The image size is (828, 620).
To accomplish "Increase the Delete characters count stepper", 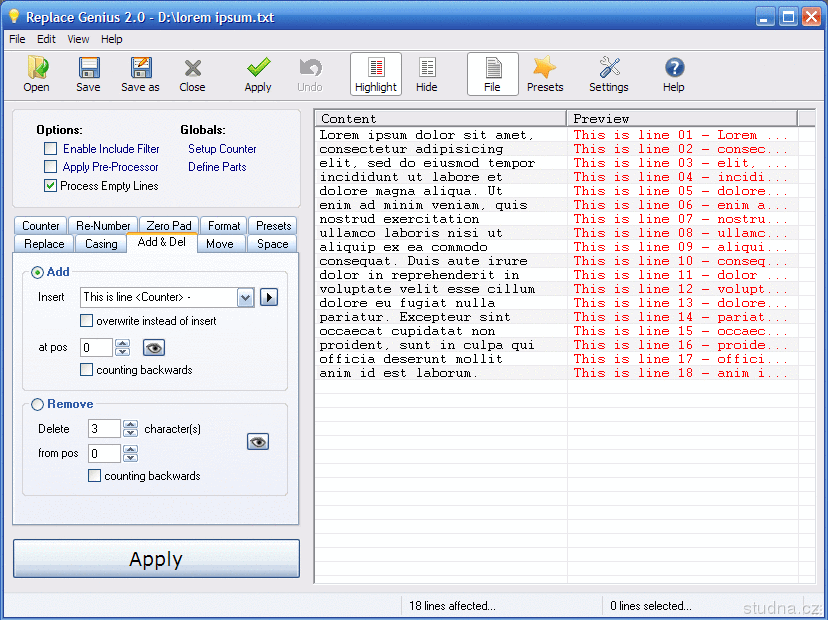I will coord(130,424).
